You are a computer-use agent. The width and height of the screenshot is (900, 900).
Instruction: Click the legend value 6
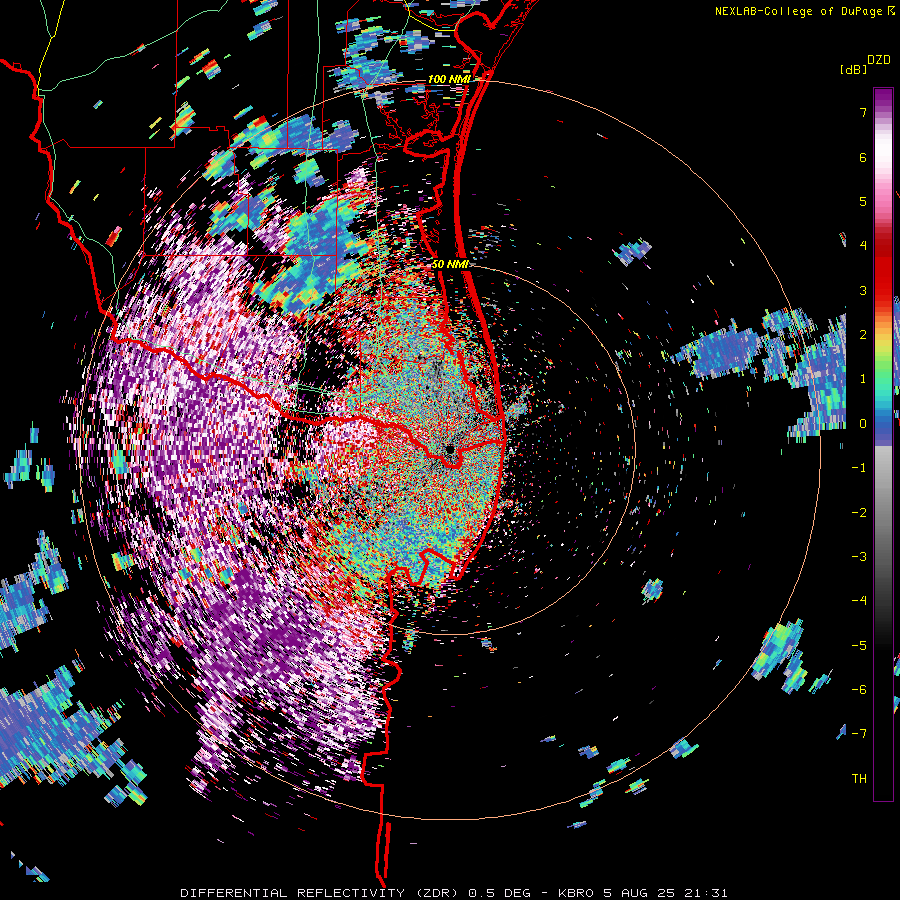[x=863, y=157]
